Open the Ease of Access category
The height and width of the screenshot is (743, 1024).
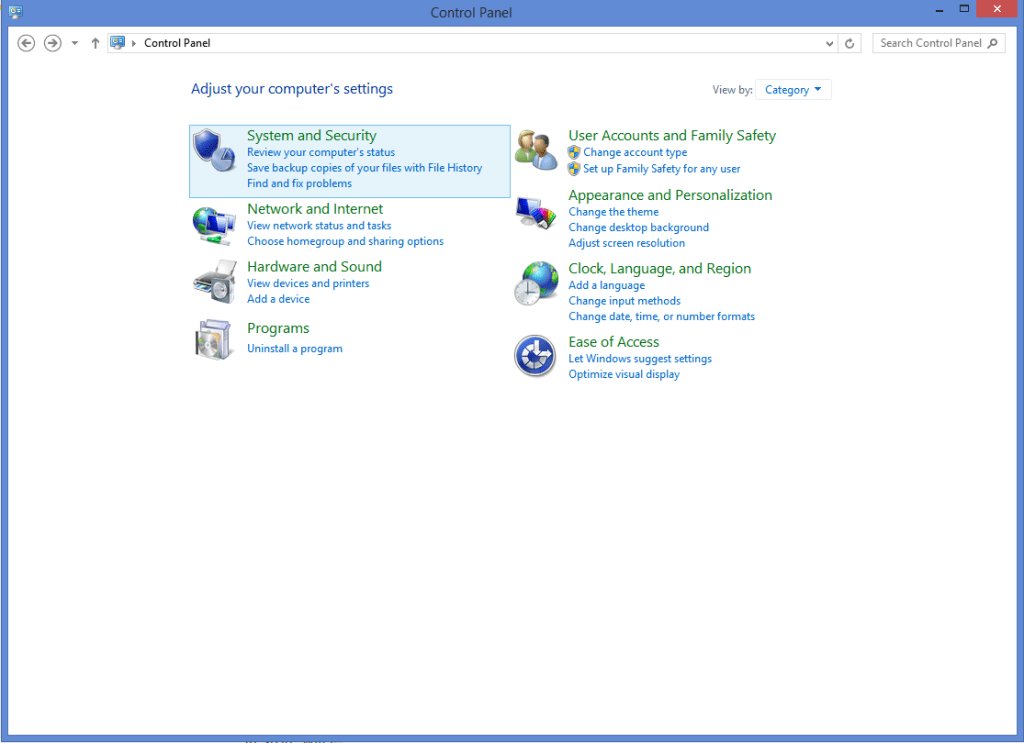614,342
